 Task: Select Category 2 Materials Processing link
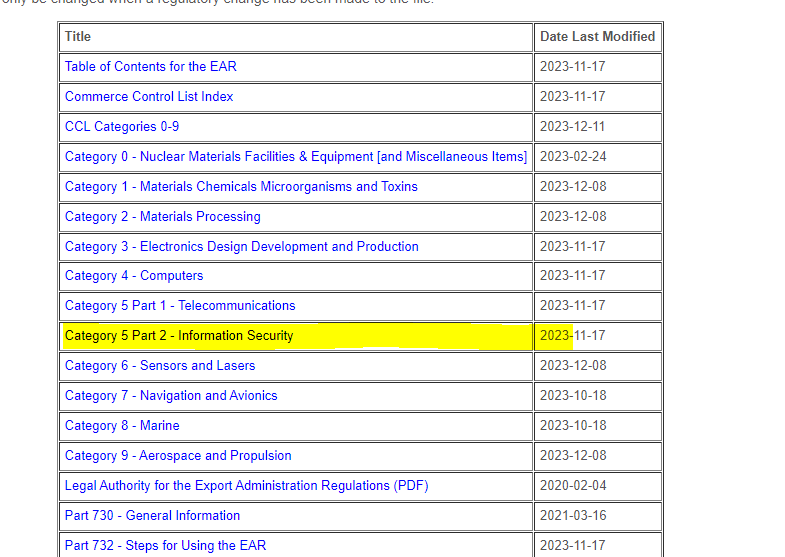coord(162,217)
